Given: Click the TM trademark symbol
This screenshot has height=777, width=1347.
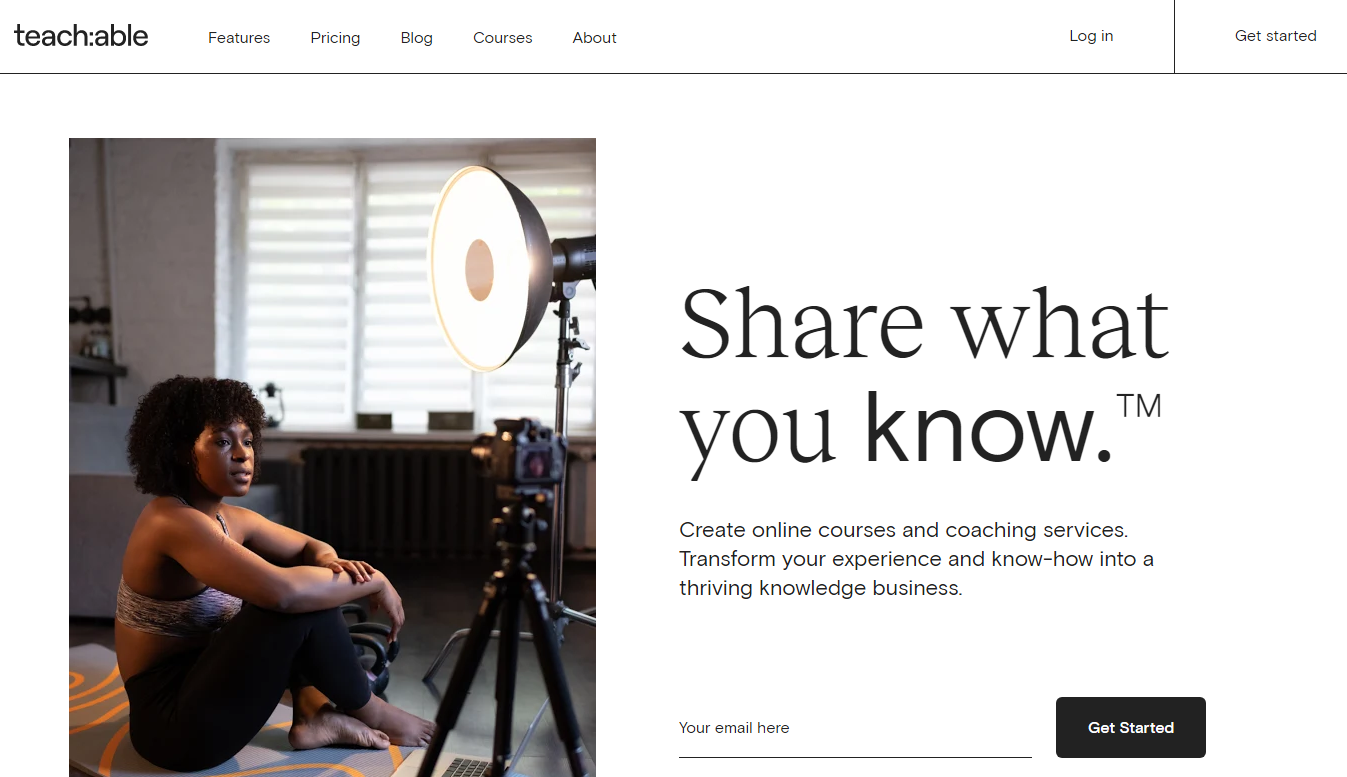Looking at the screenshot, I should [1139, 406].
